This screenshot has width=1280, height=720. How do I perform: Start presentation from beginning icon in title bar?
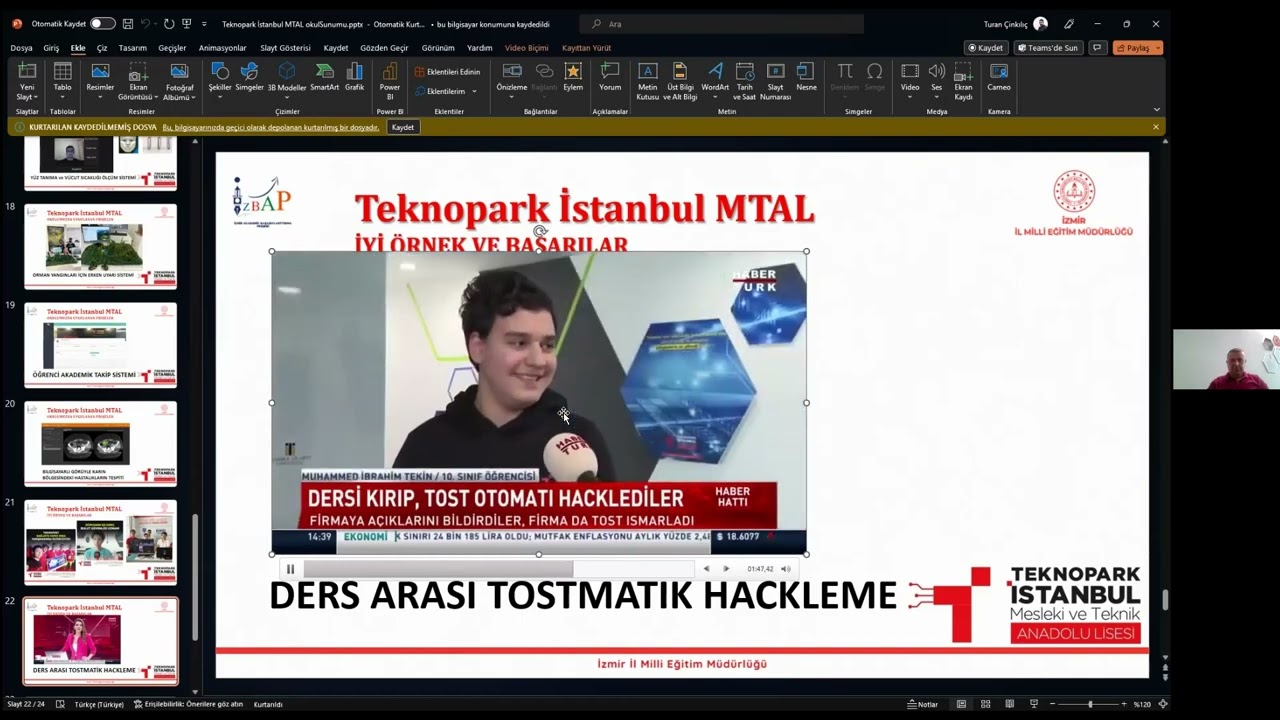click(186, 23)
